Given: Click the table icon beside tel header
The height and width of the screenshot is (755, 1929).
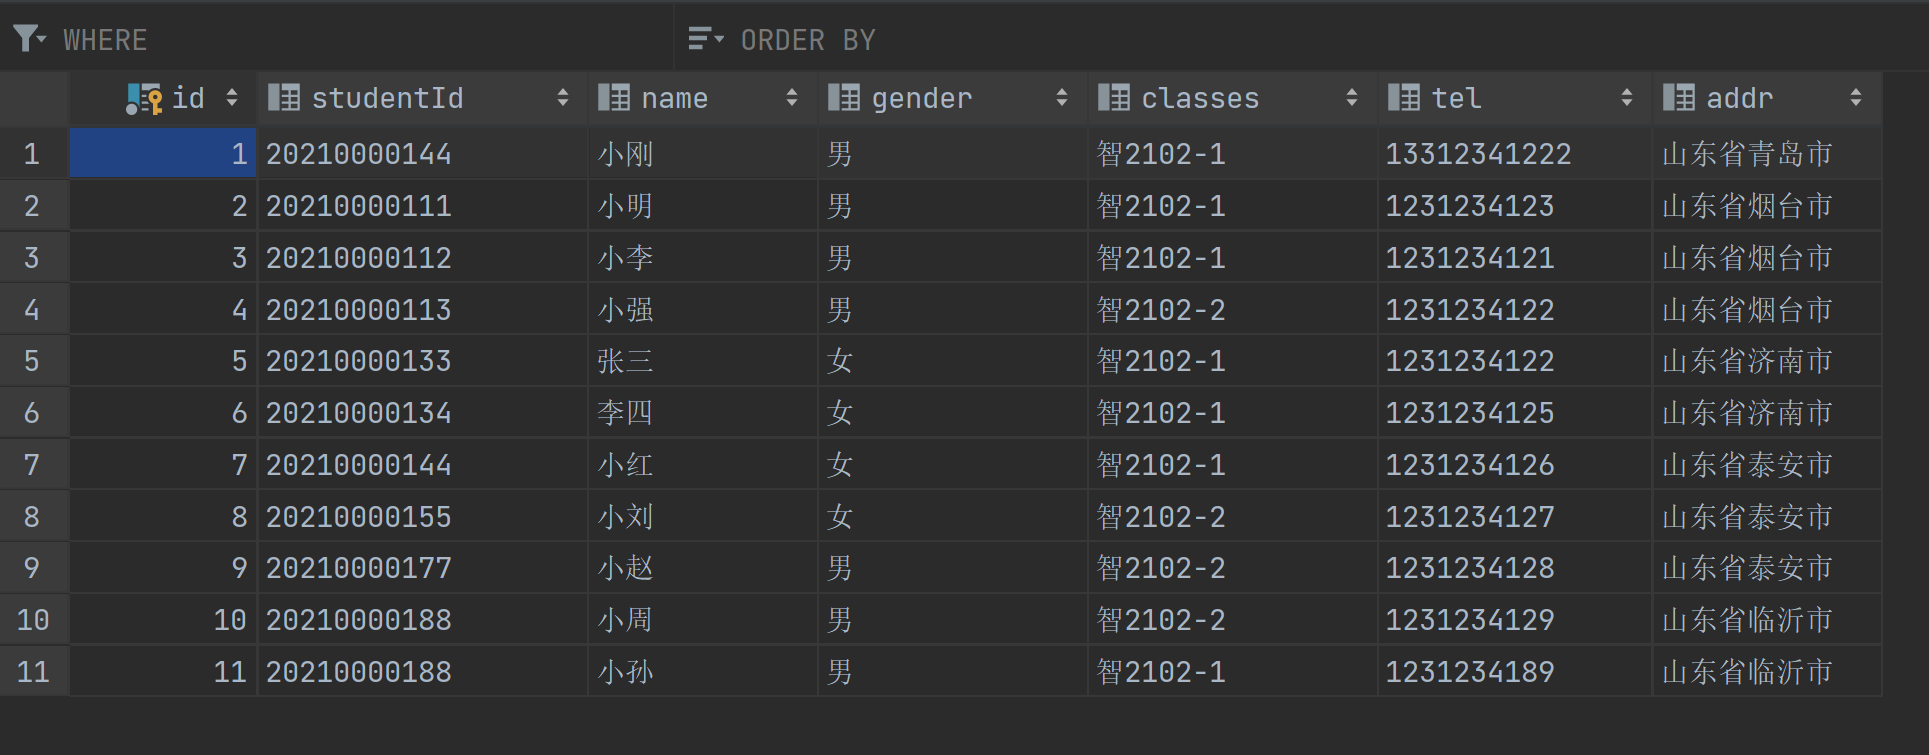Looking at the screenshot, I should 1404,97.
